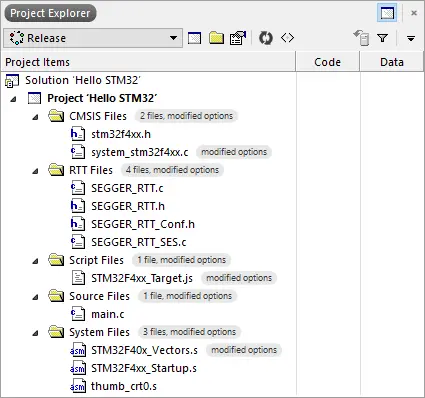
Task: Select STM32F4xx_Target.js file name
Action: pos(142,278)
